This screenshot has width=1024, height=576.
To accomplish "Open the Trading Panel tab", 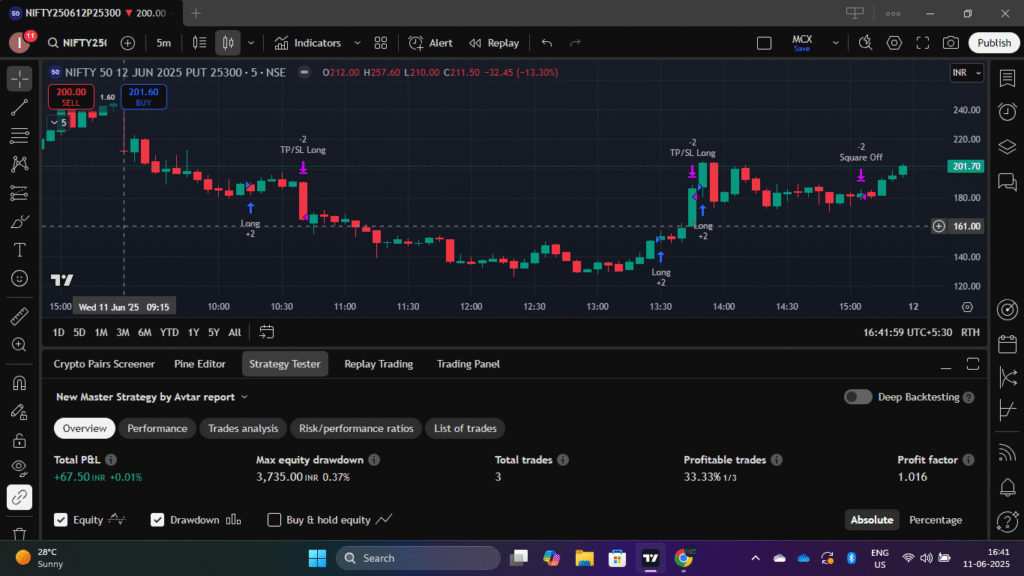I will 468,364.
